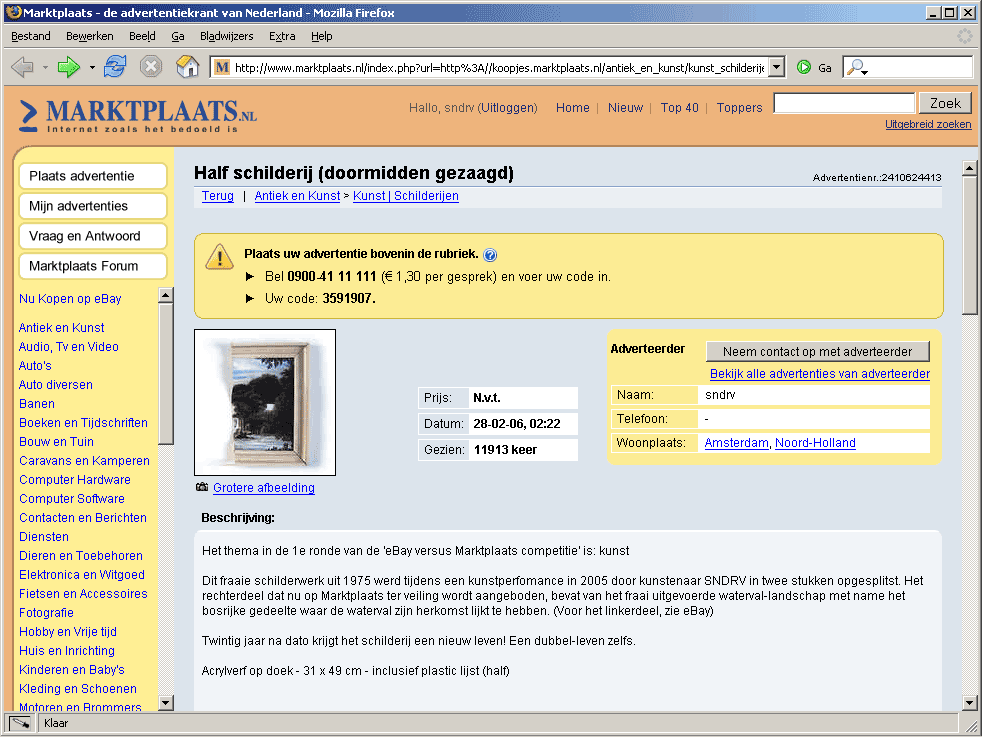This screenshot has height=737, width=982.
Task: Click the Antiek en Kunst breadcrumb link
Action: [x=297, y=196]
